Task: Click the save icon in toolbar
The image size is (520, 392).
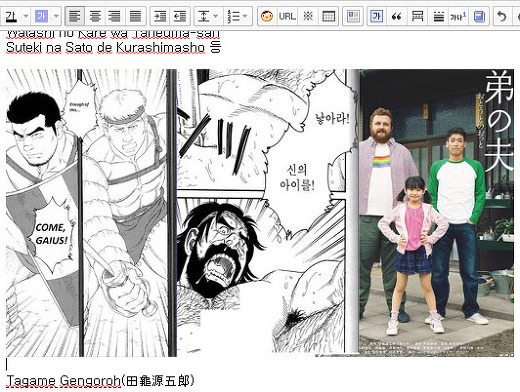Action: [479, 16]
